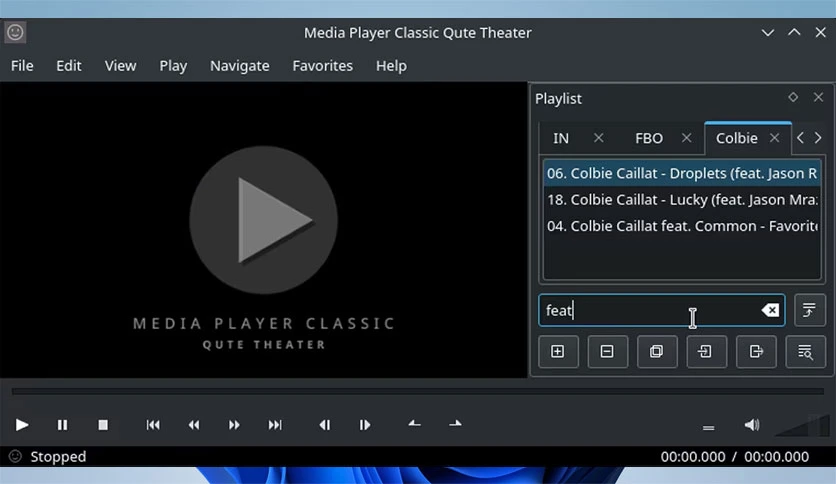This screenshot has width=836, height=484.
Task: Increase playback speed icon
Action: coord(455,424)
